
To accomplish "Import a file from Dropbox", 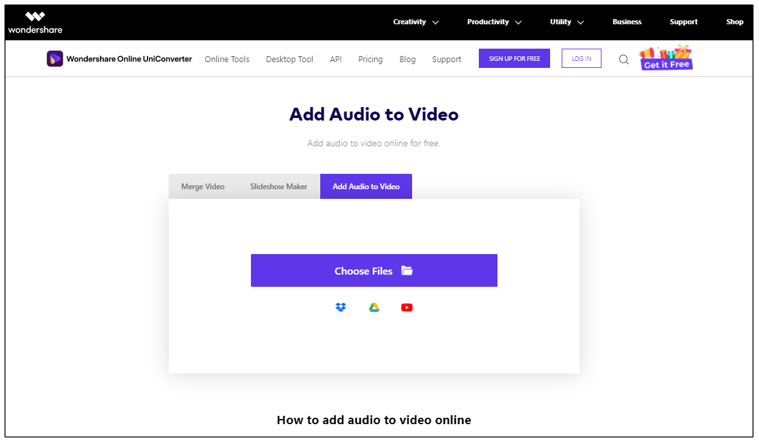I will pyautogui.click(x=341, y=307).
